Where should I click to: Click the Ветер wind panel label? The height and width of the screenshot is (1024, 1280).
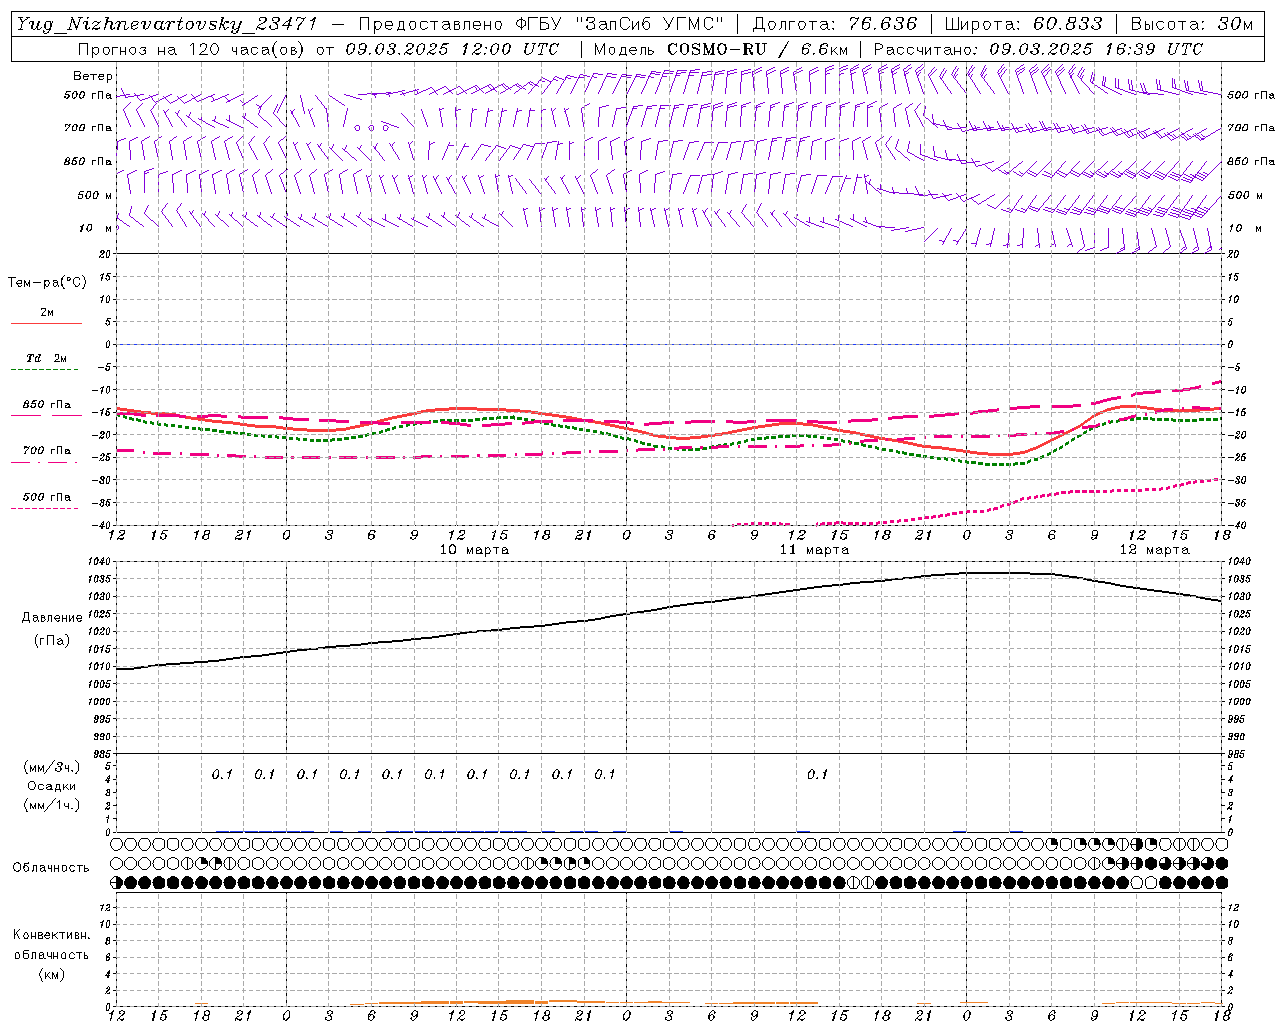click(92, 76)
